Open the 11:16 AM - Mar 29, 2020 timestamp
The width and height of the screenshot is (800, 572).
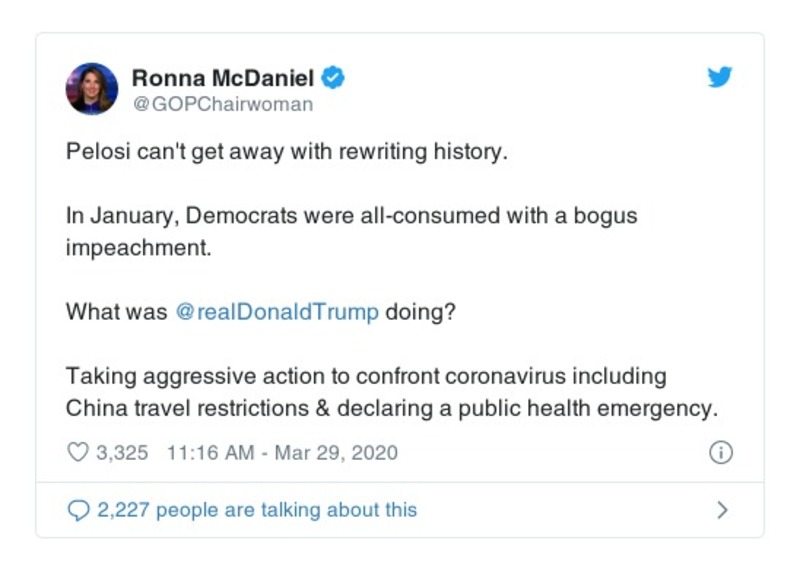coord(282,452)
